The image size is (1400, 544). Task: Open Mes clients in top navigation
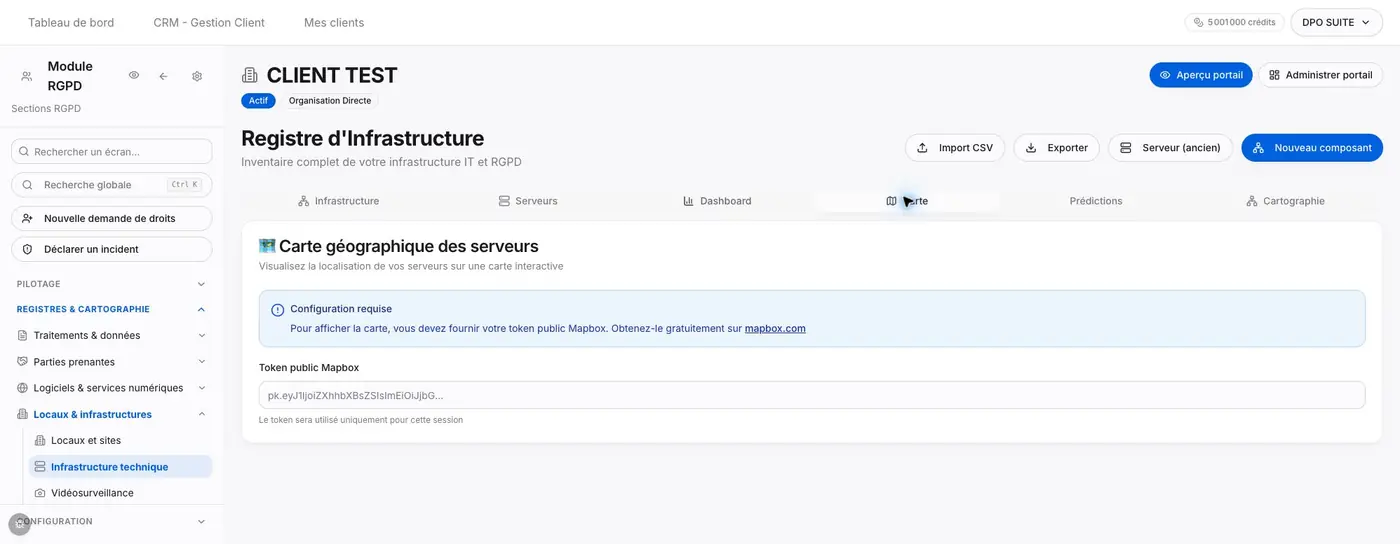(x=334, y=22)
